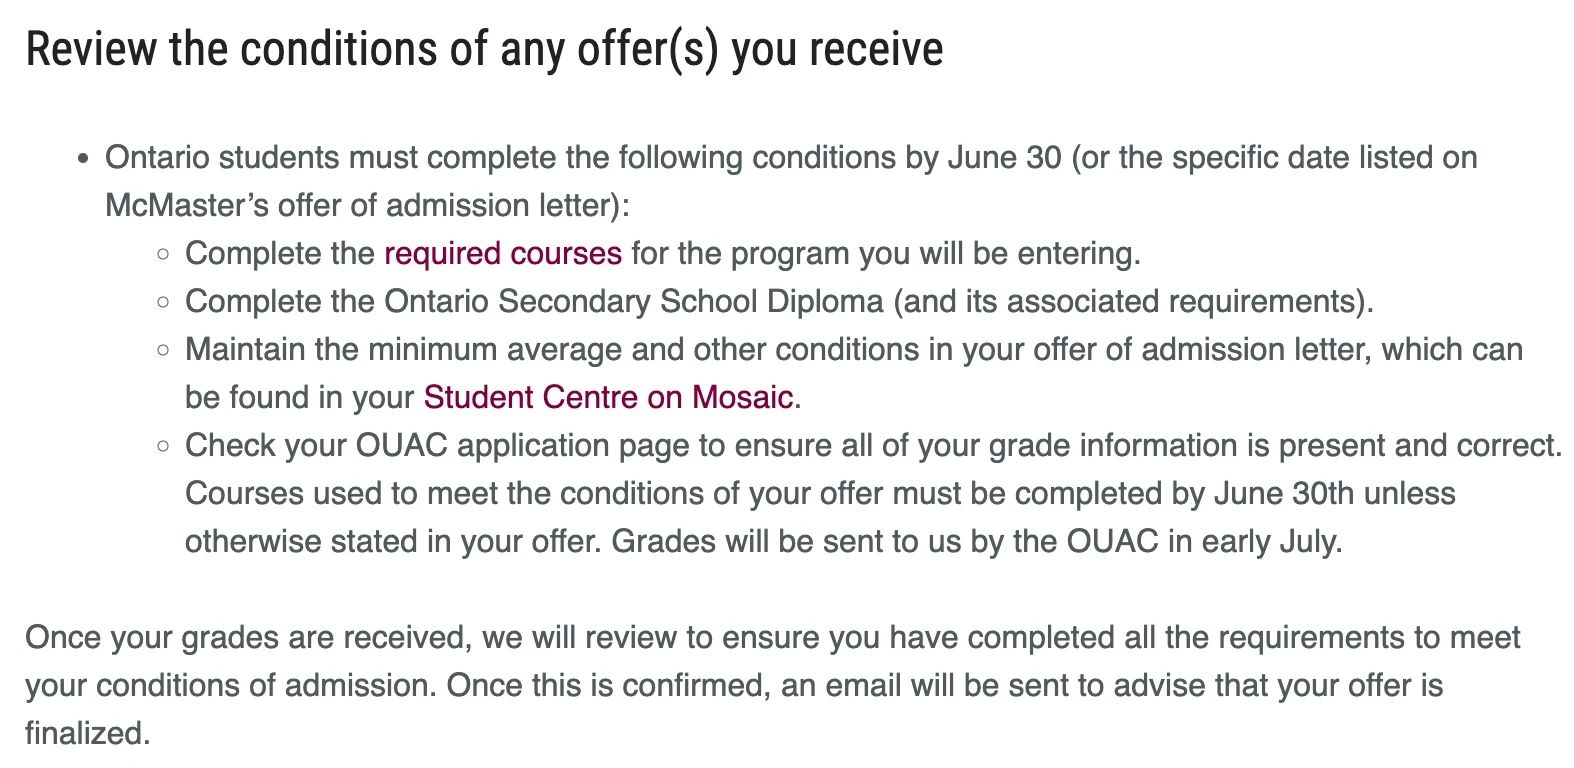
Task: Click the "McMaster's offer of admission letter" text
Action: coord(366,206)
